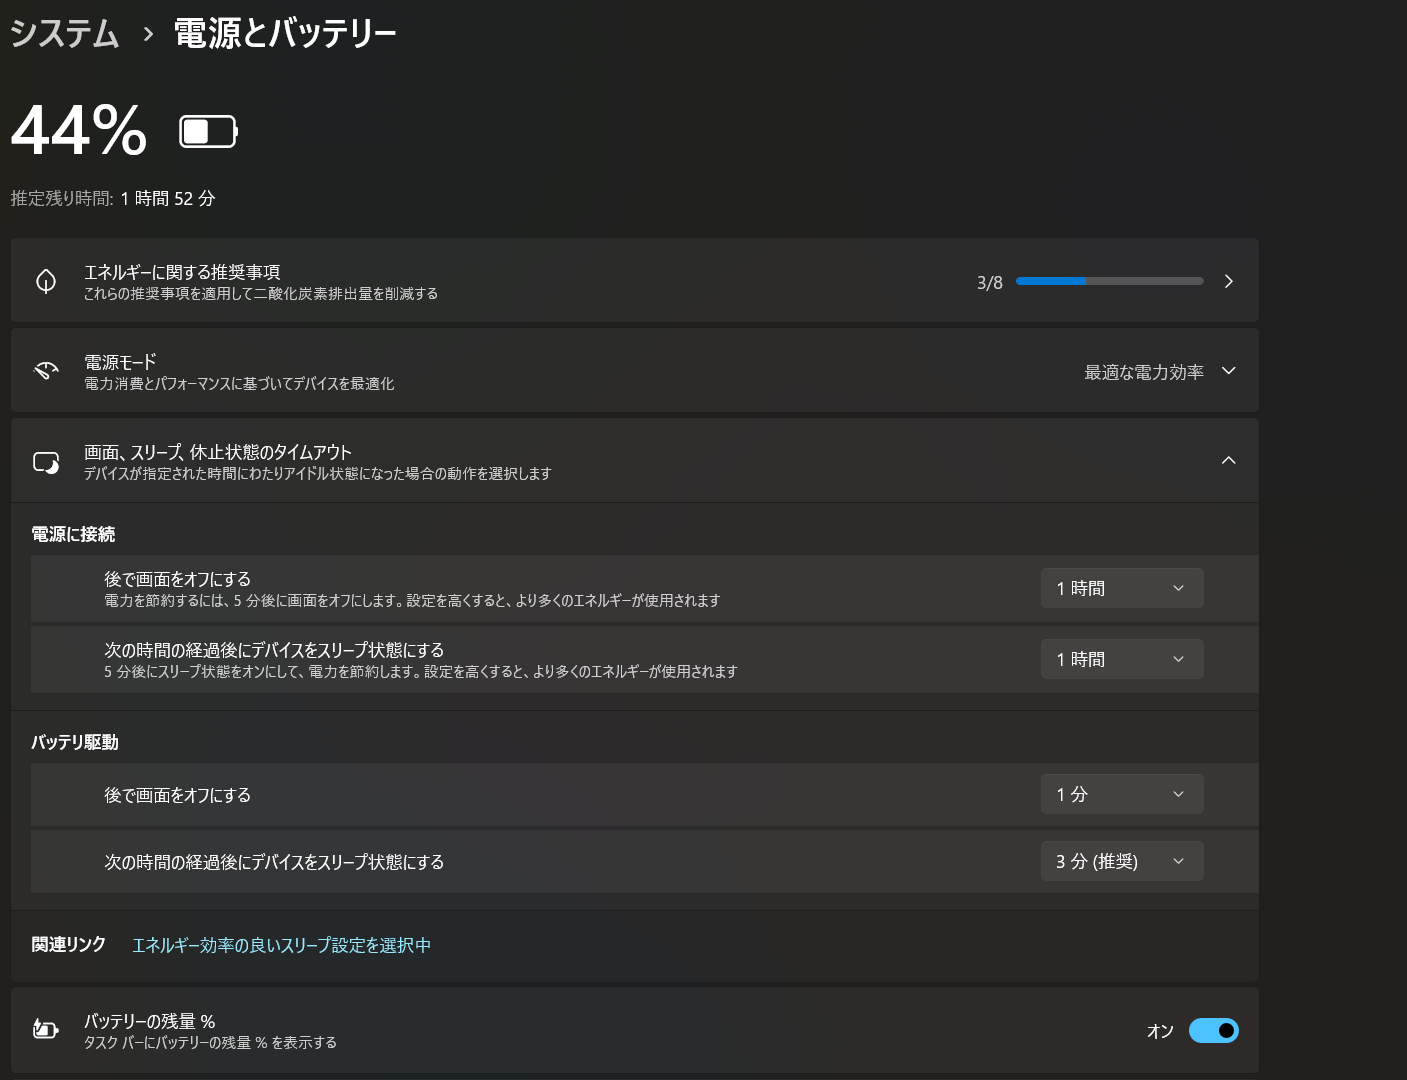Screen dimensions: 1407x1080
Task: Click the leaf icon for energy recommendations
Action: (x=46, y=281)
